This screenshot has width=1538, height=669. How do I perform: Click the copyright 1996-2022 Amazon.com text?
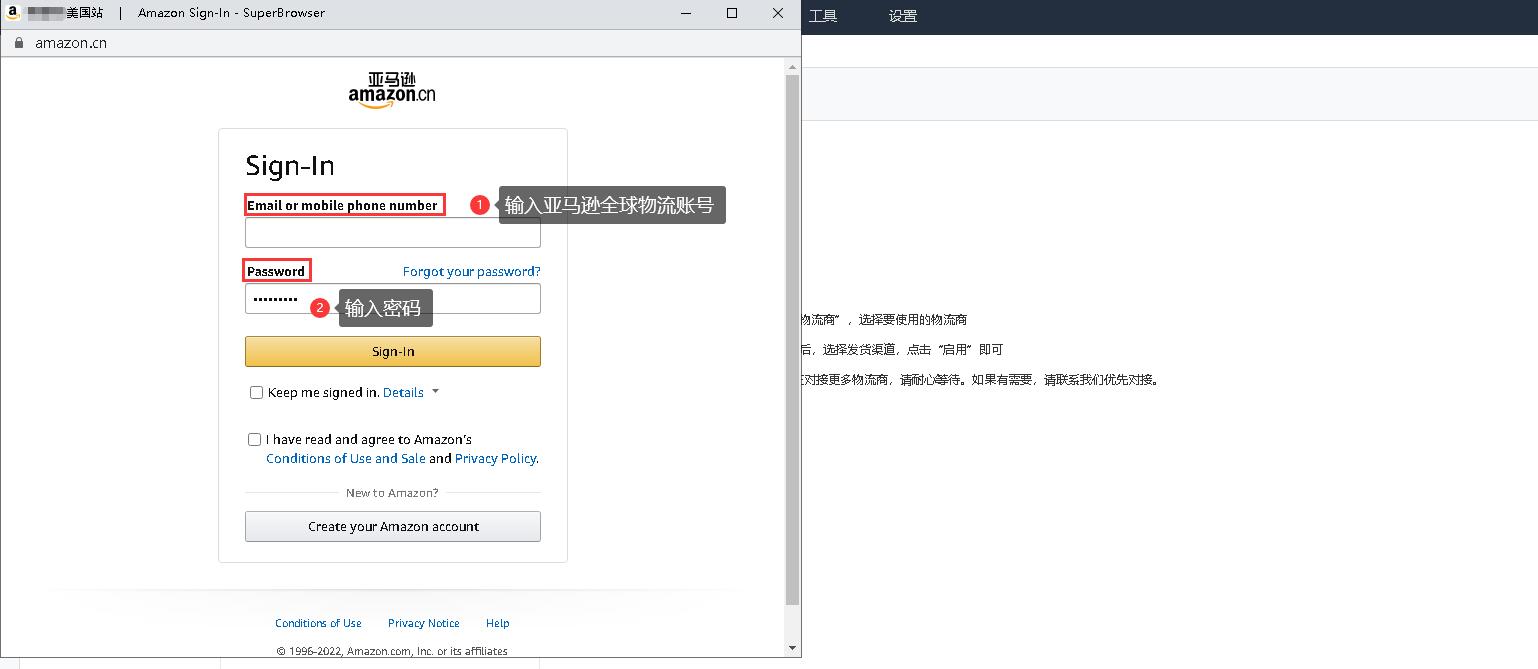click(392, 651)
